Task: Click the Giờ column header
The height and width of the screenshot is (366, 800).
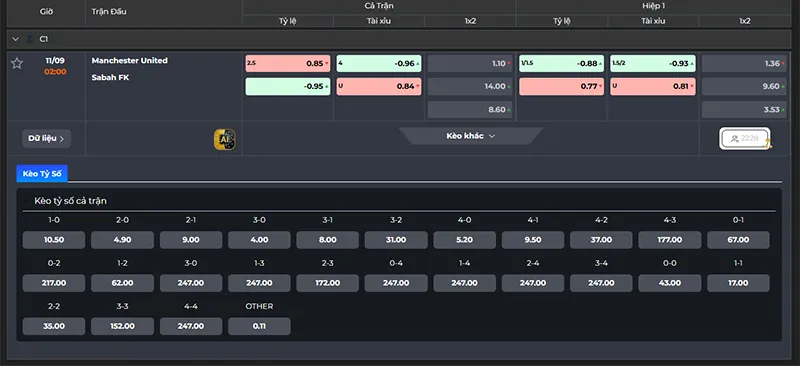Action: click(x=46, y=11)
